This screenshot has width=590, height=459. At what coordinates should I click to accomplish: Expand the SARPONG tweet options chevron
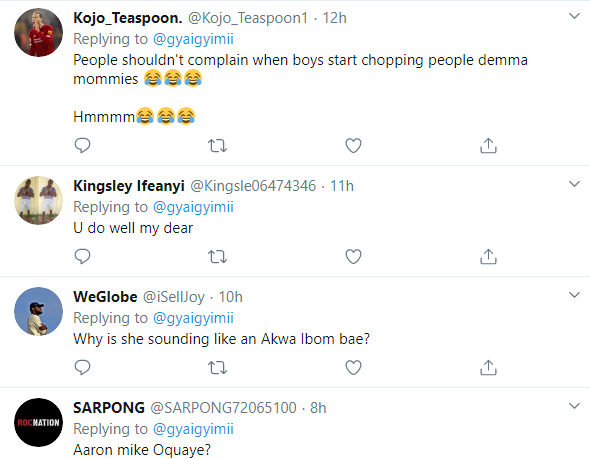tap(574, 406)
